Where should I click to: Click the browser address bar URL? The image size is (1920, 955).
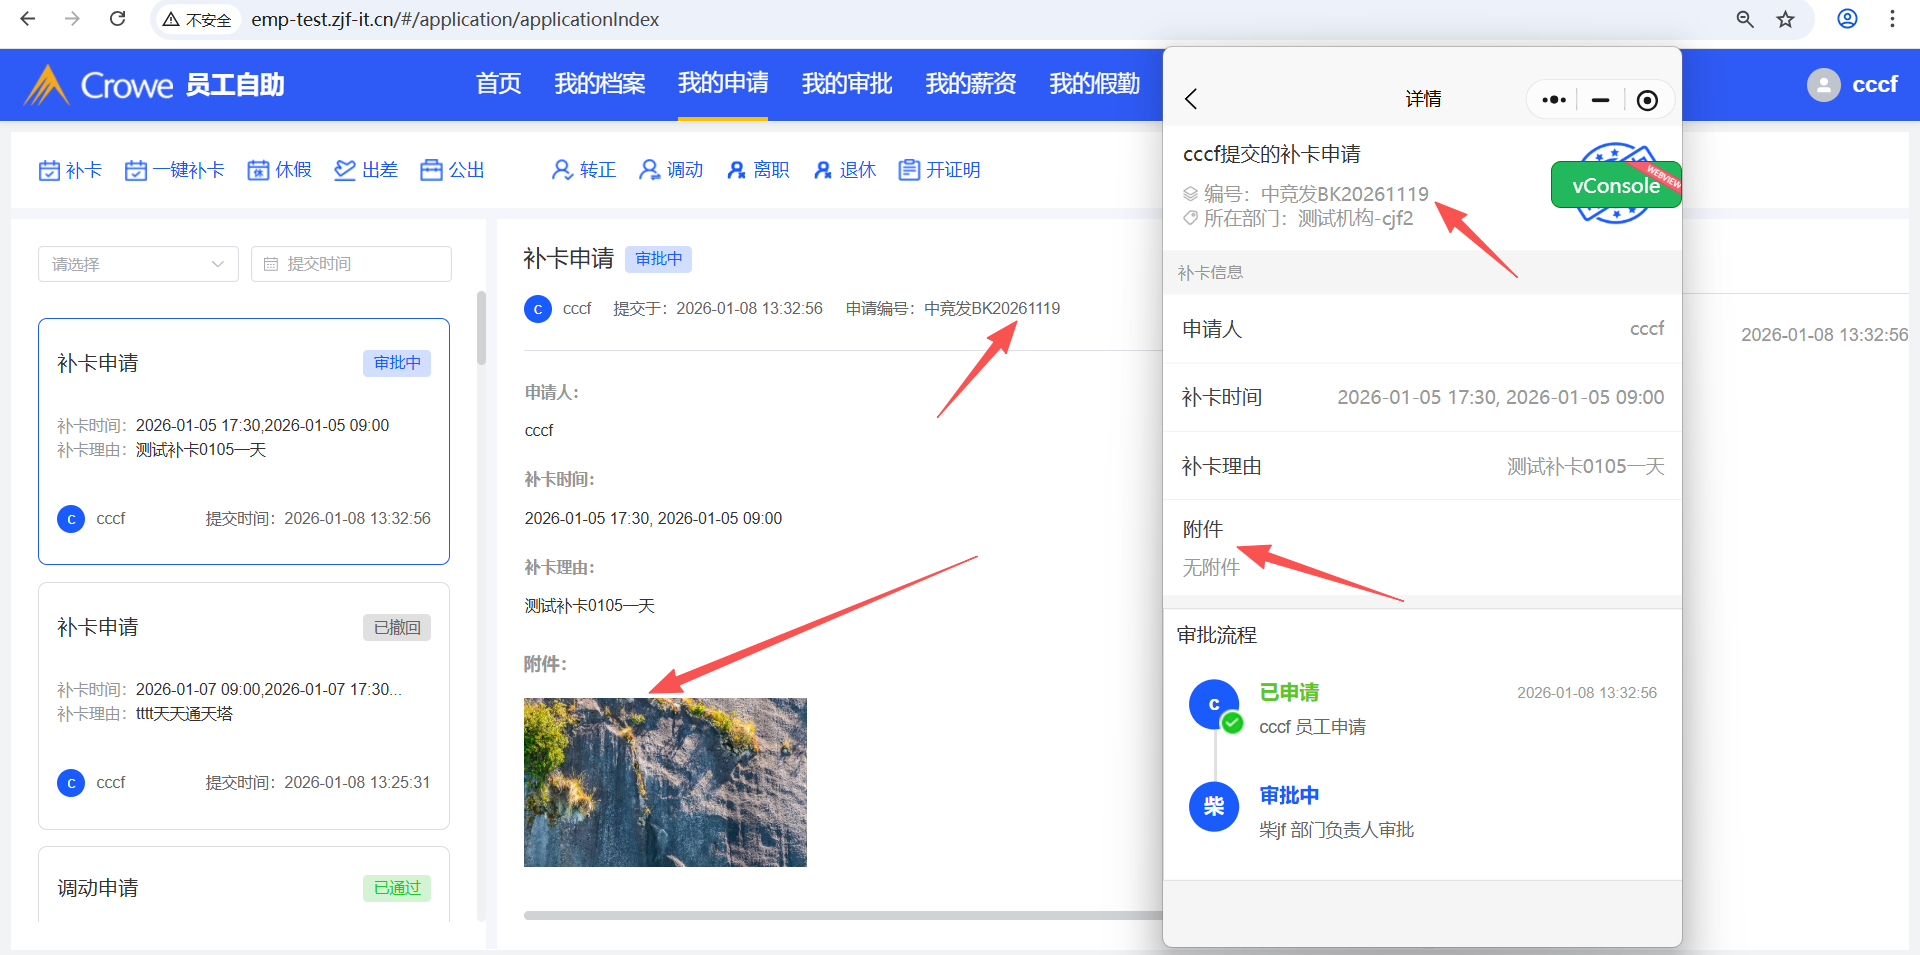(x=455, y=19)
